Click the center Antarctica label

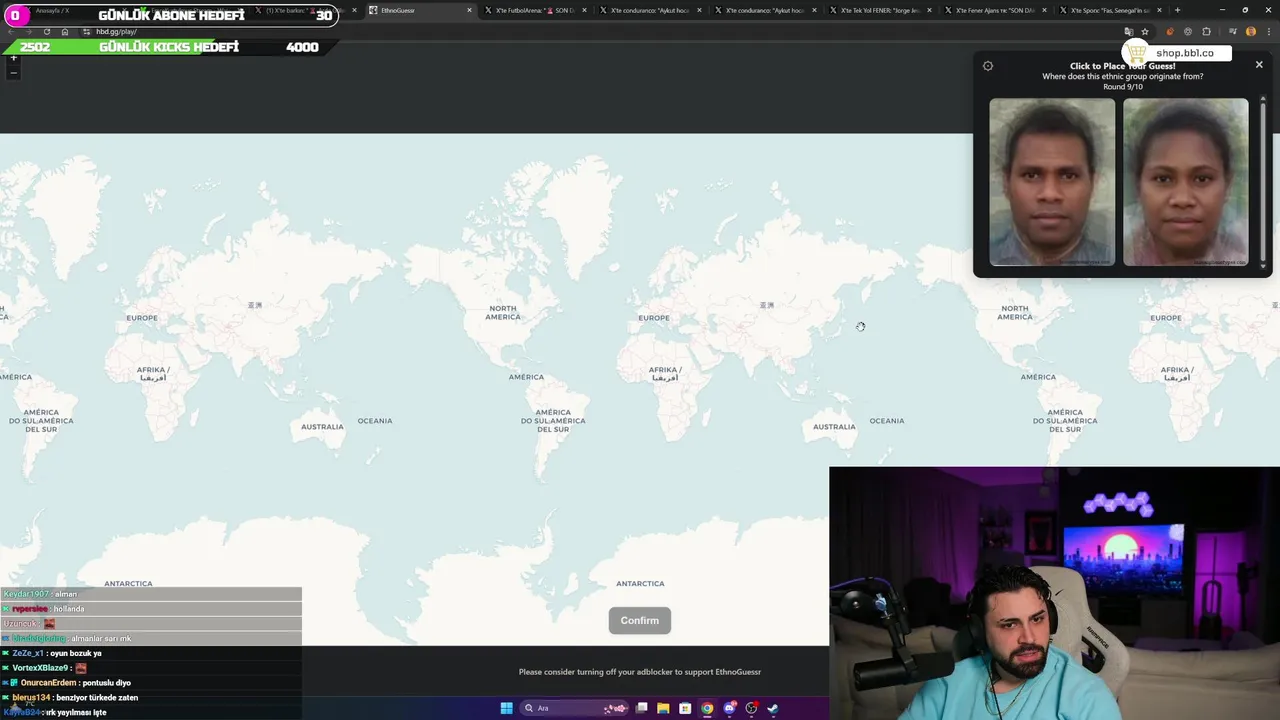pos(640,583)
